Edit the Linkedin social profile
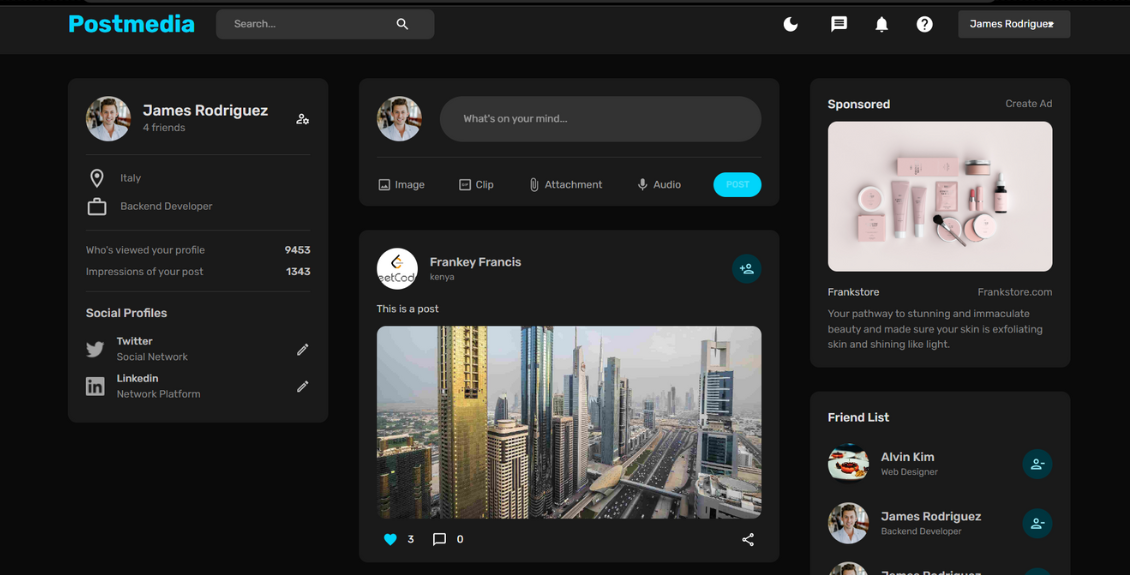 [x=303, y=386]
